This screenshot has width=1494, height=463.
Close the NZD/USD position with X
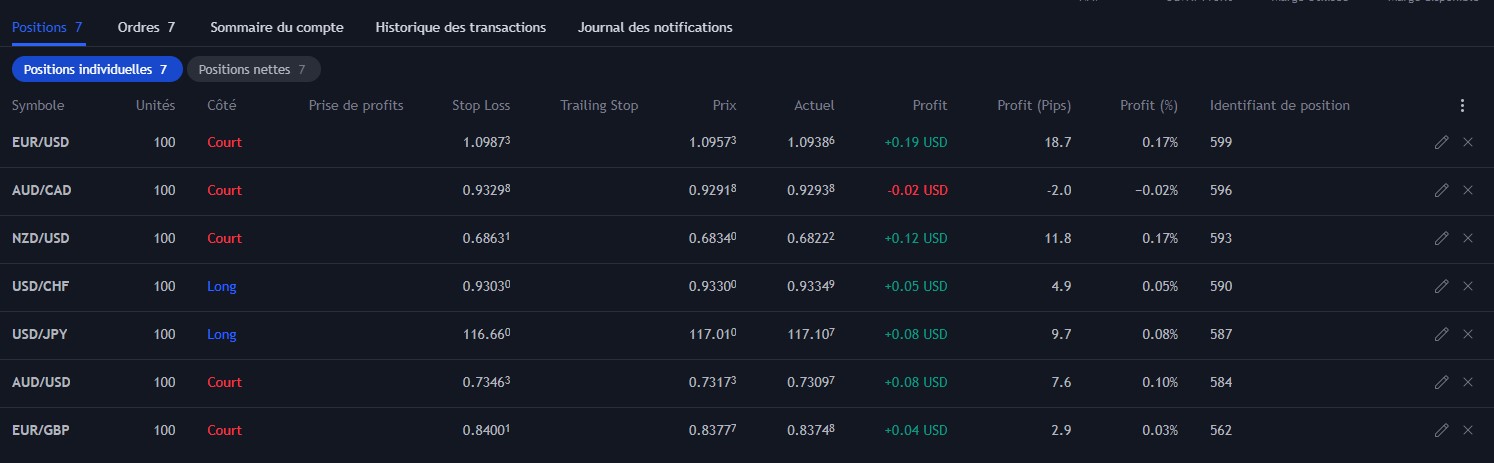click(x=1468, y=238)
